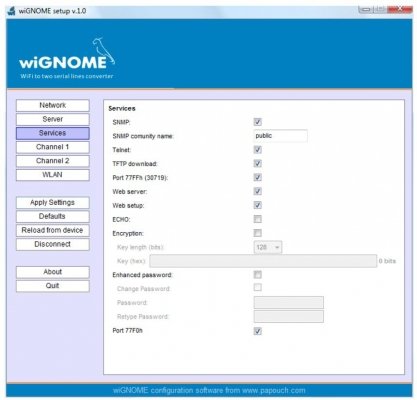This screenshot has width=417, height=400.
Task: Disable the SNMP checkbox
Action: (258, 122)
